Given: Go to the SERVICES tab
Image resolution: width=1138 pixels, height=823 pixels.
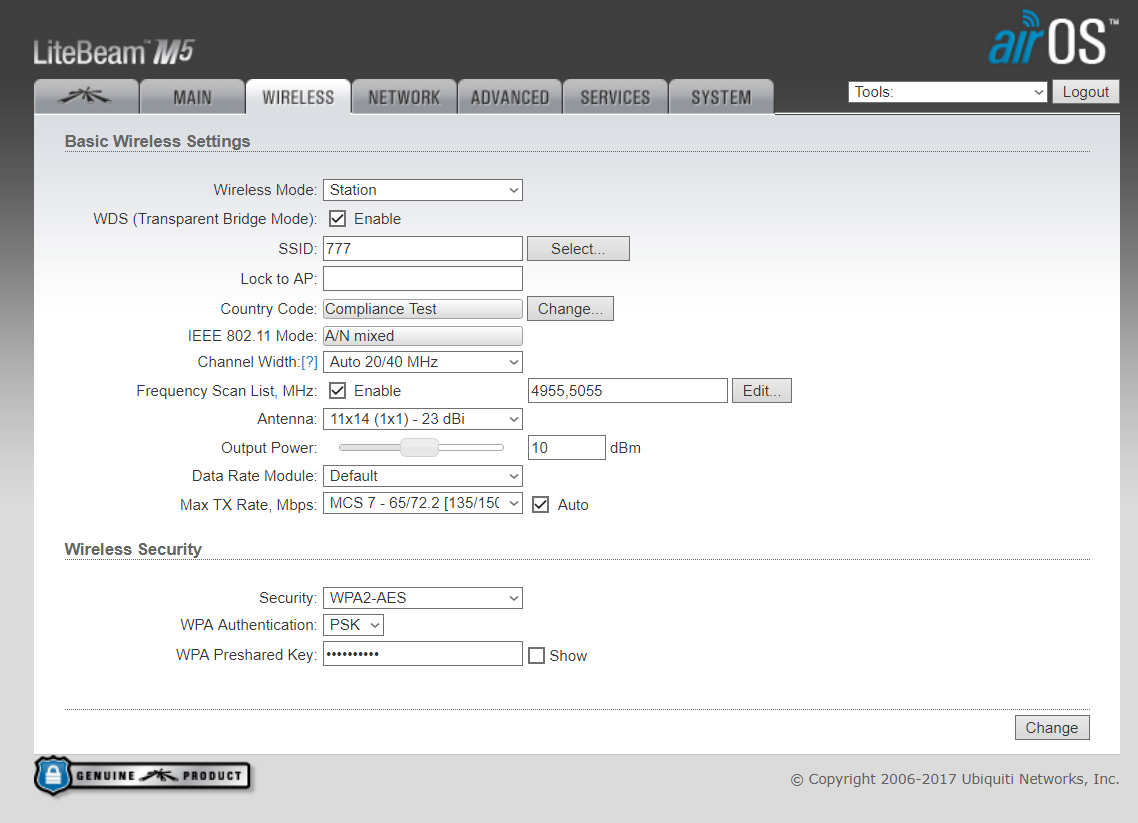Looking at the screenshot, I should pos(615,97).
